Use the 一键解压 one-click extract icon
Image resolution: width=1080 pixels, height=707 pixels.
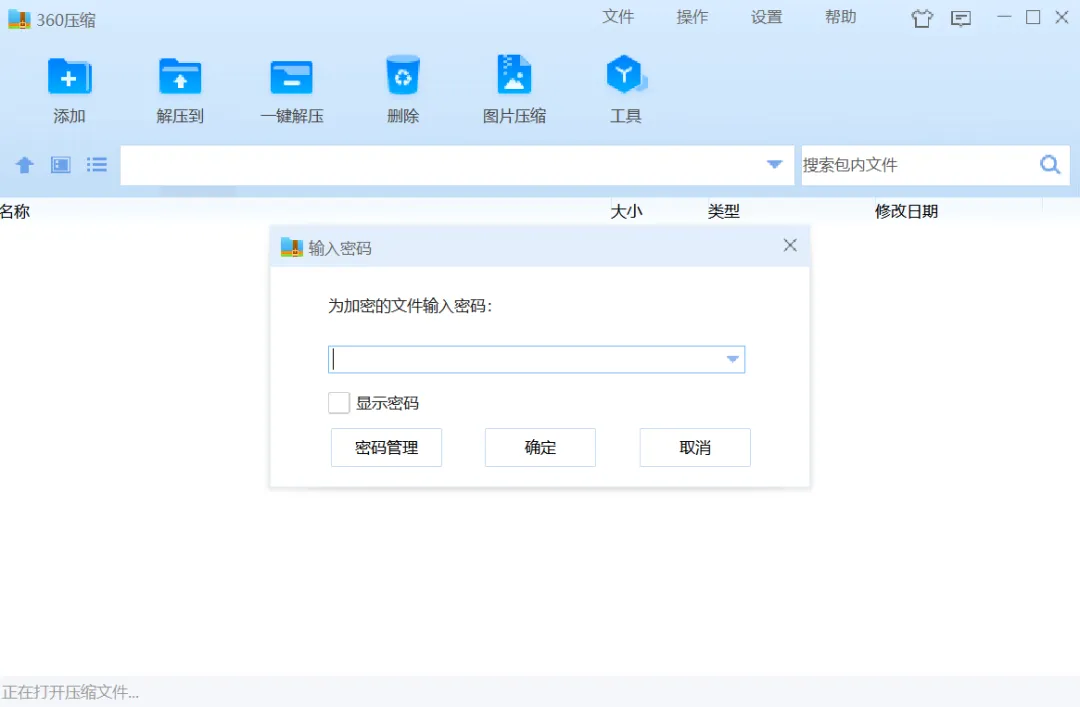point(291,88)
